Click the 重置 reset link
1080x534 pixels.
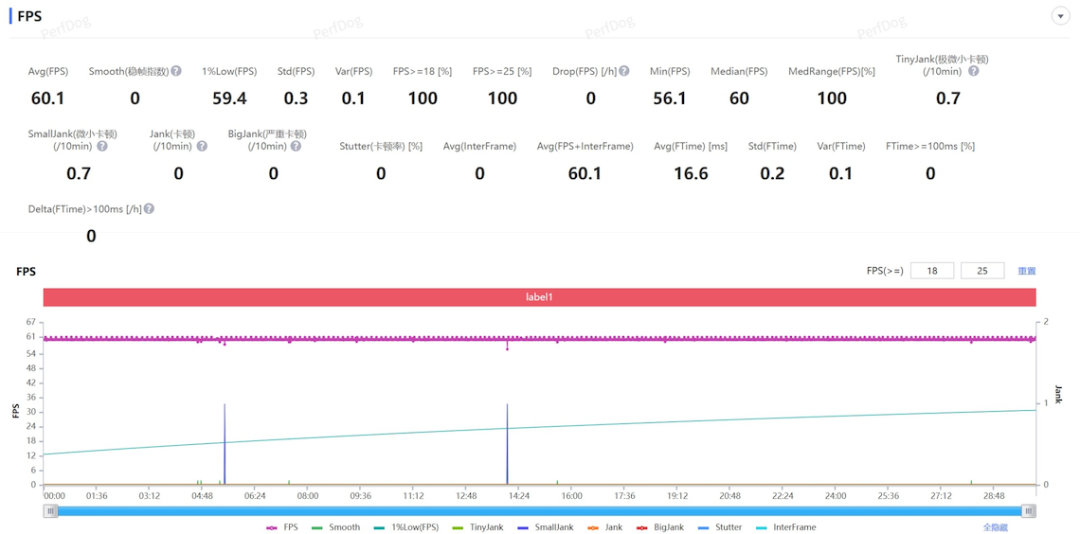1027,271
